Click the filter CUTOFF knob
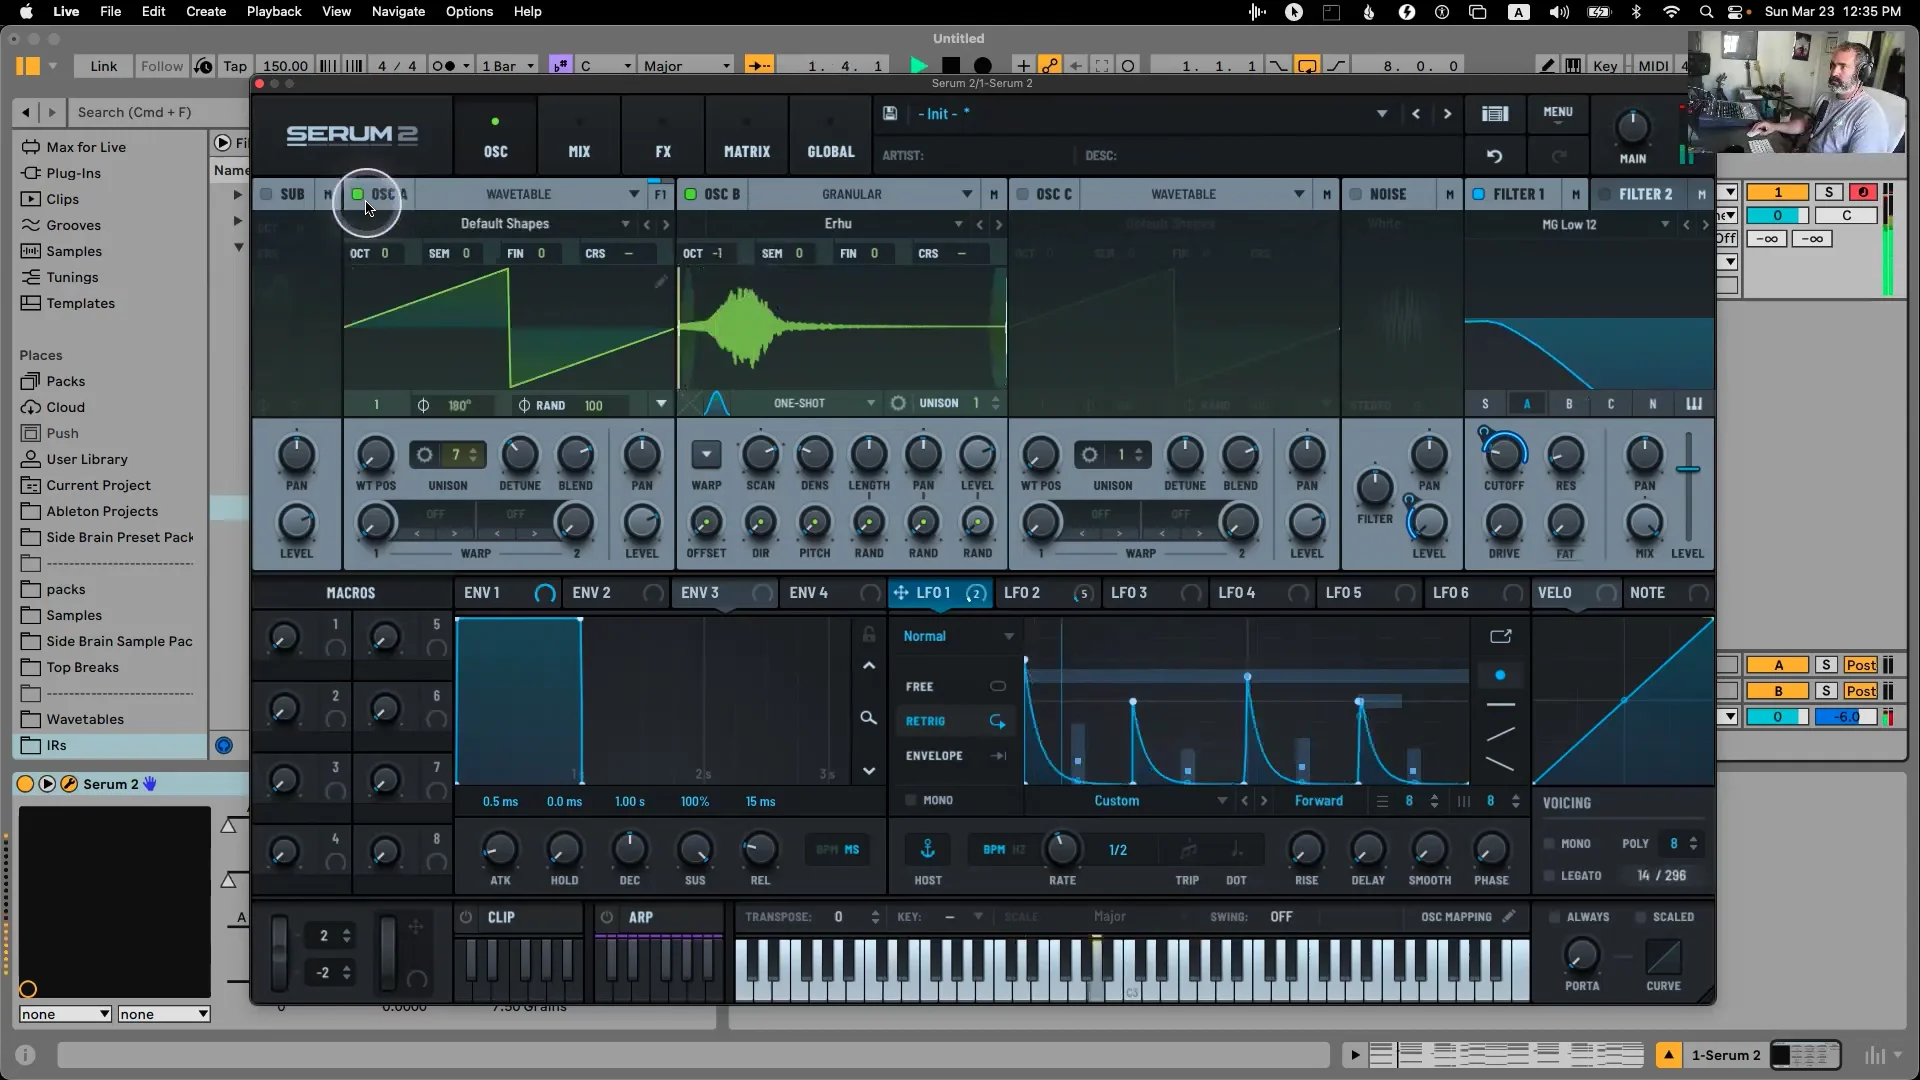Viewport: 1920px width, 1080px height. [x=1503, y=455]
